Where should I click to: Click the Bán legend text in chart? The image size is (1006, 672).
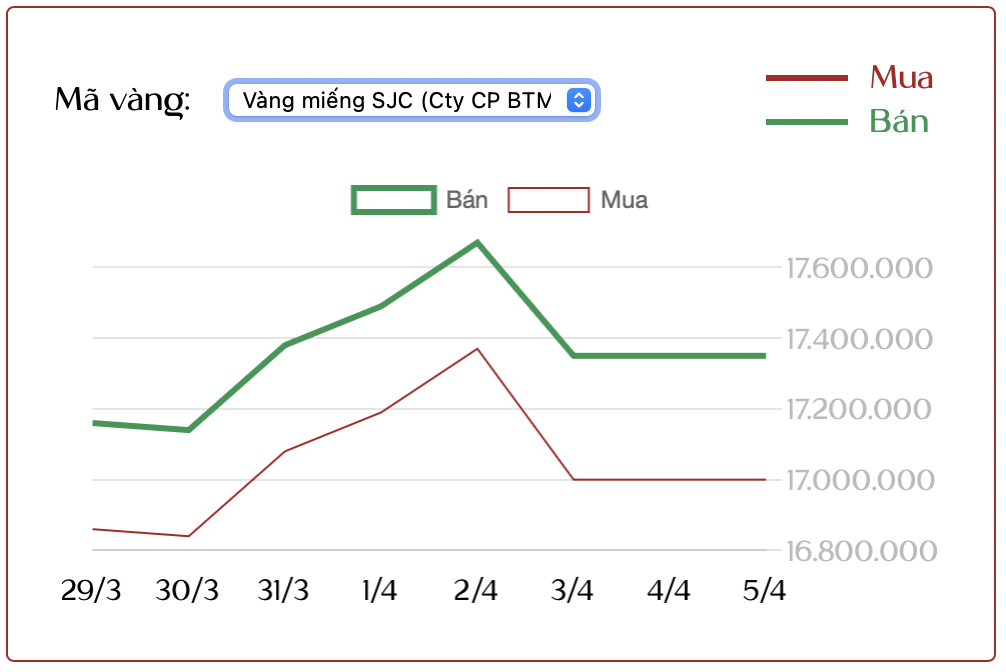tap(467, 200)
